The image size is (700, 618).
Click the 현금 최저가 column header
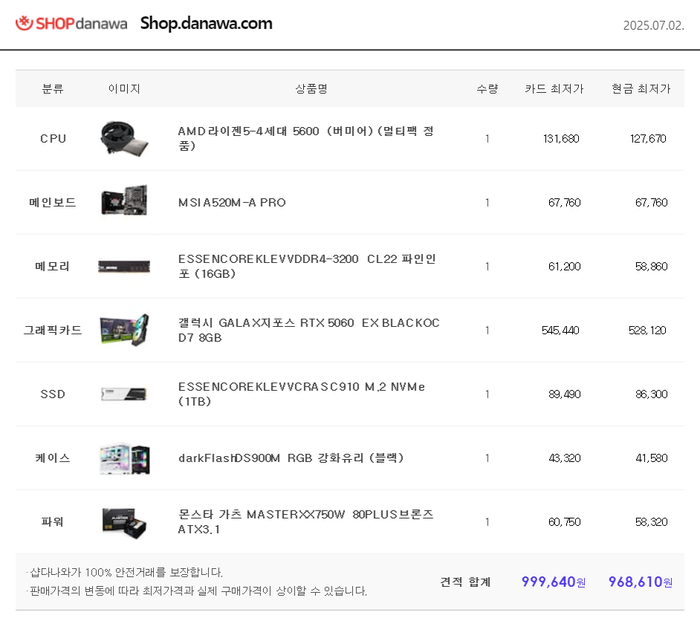[x=641, y=88]
